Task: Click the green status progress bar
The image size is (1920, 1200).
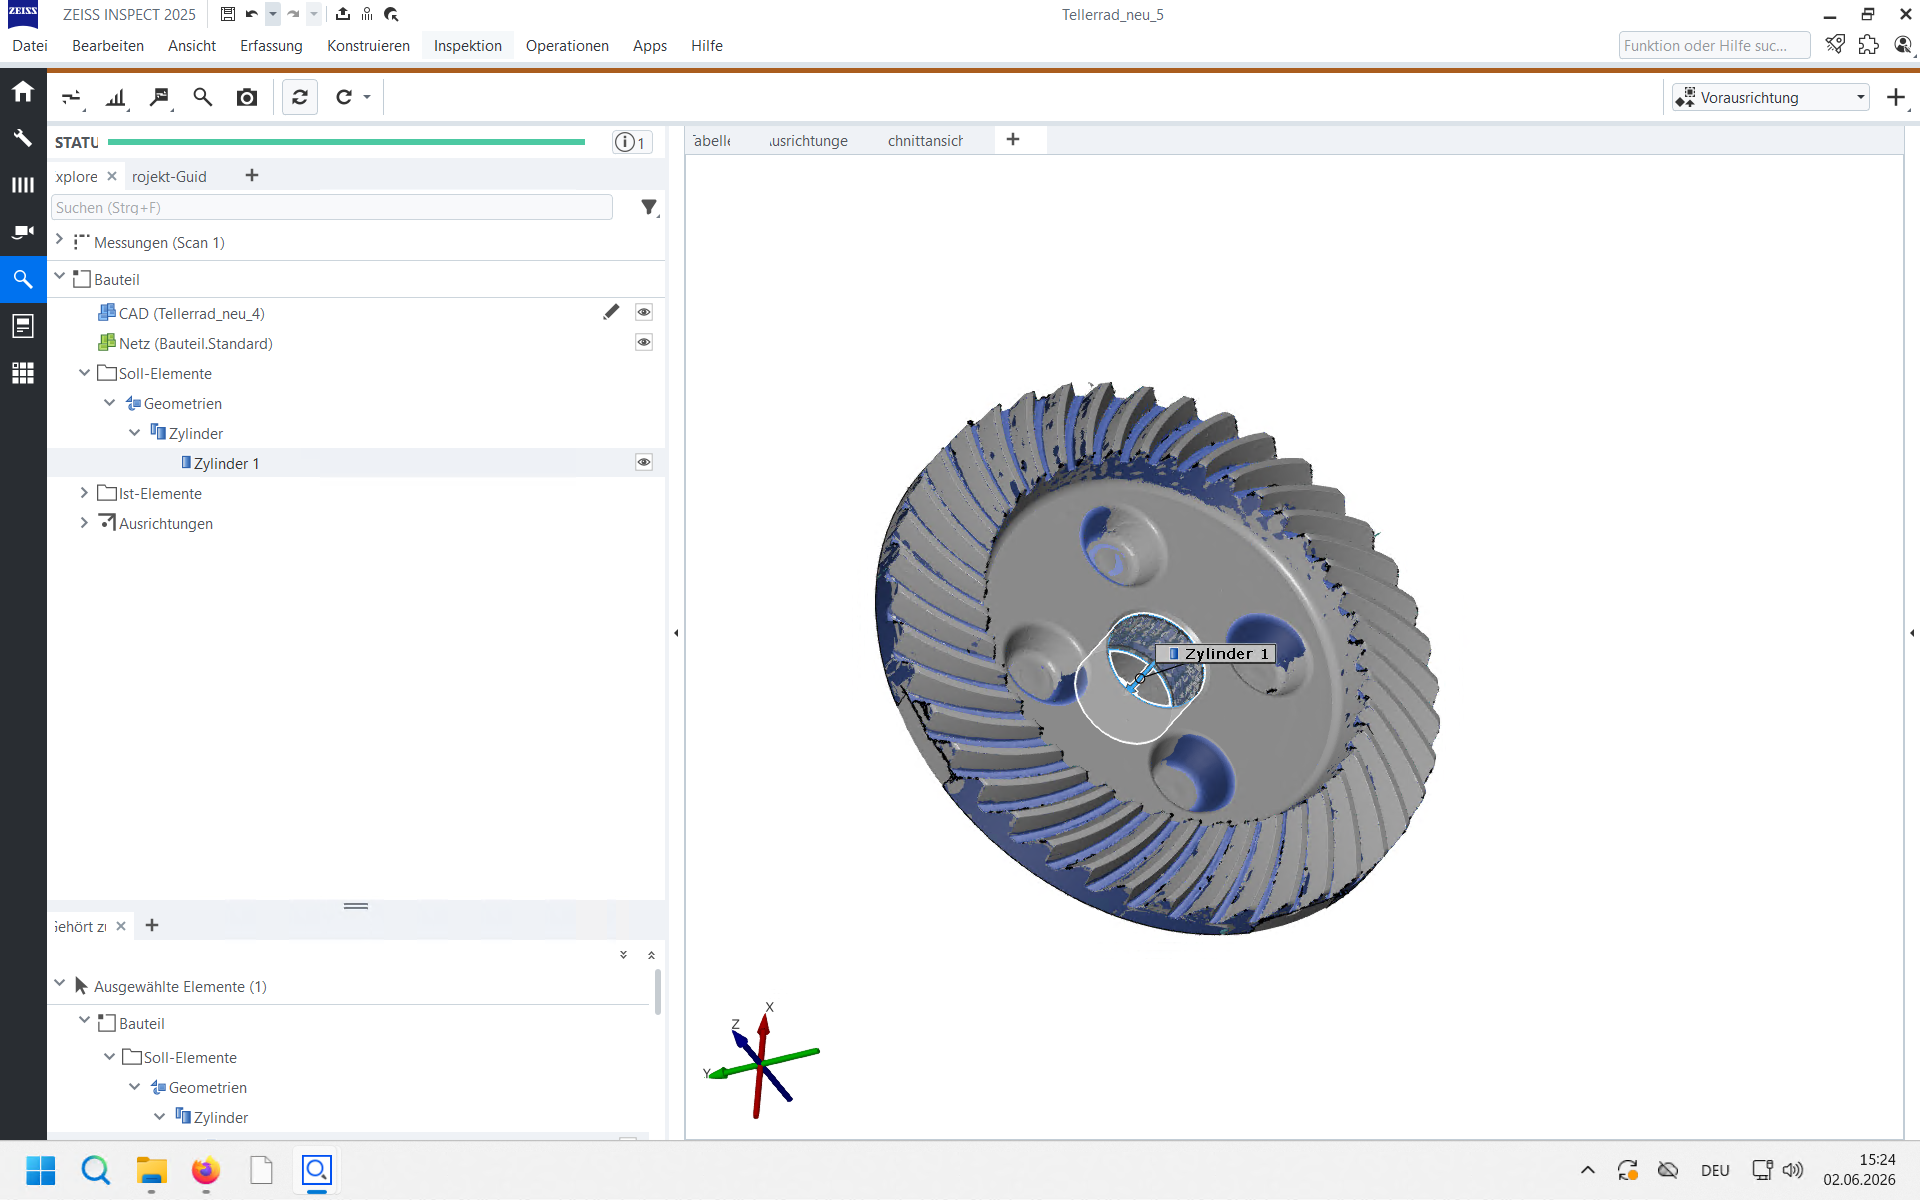Action: (x=346, y=142)
